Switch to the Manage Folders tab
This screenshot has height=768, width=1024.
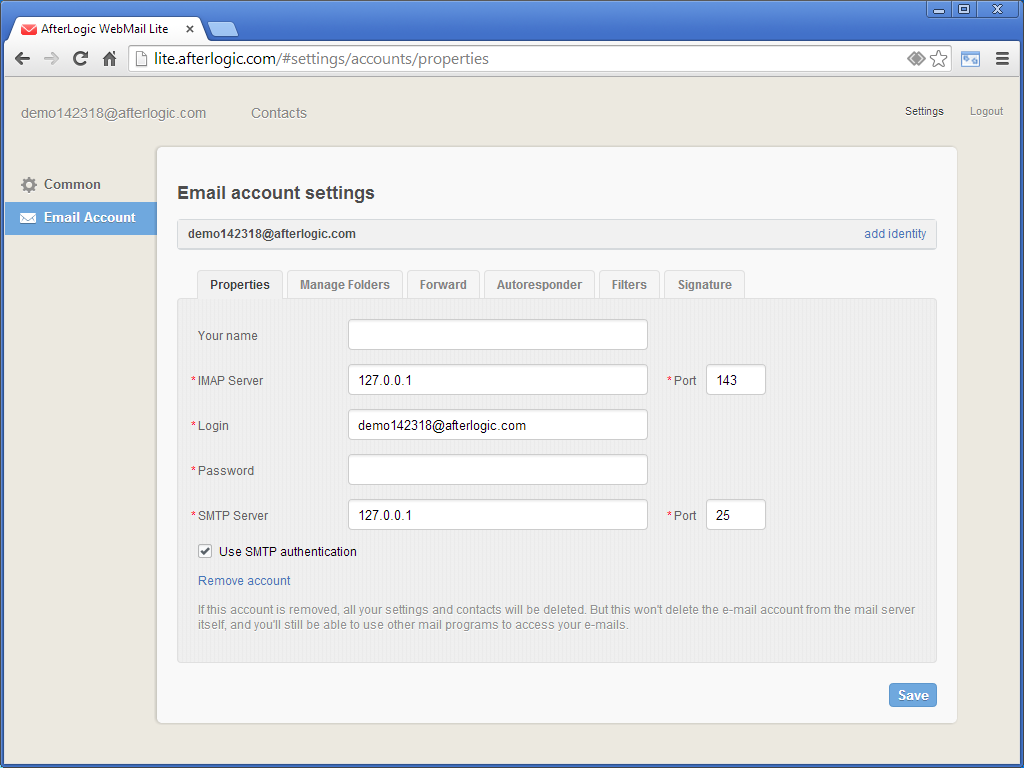pyautogui.click(x=345, y=285)
